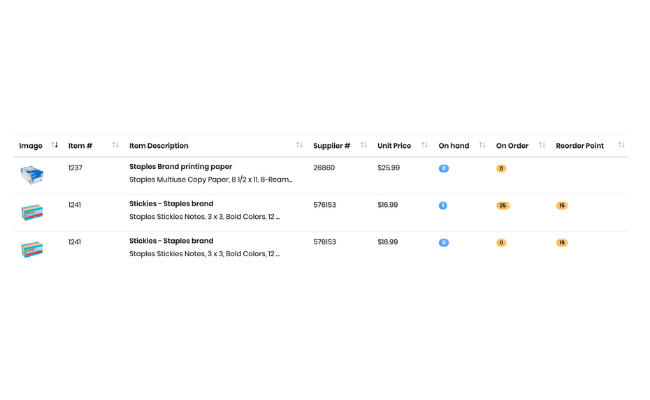
Task: Sort by Reorder Point column arrows
Action: tap(621, 145)
